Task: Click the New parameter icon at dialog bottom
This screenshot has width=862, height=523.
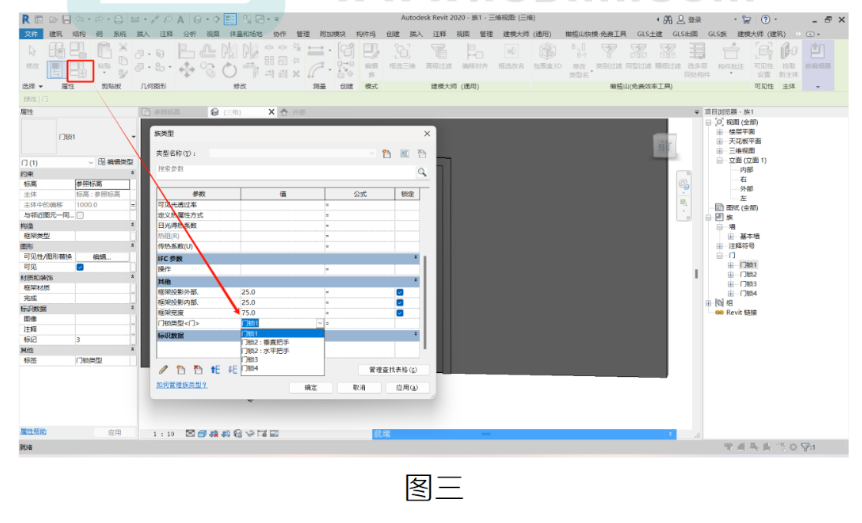Action: [181, 370]
